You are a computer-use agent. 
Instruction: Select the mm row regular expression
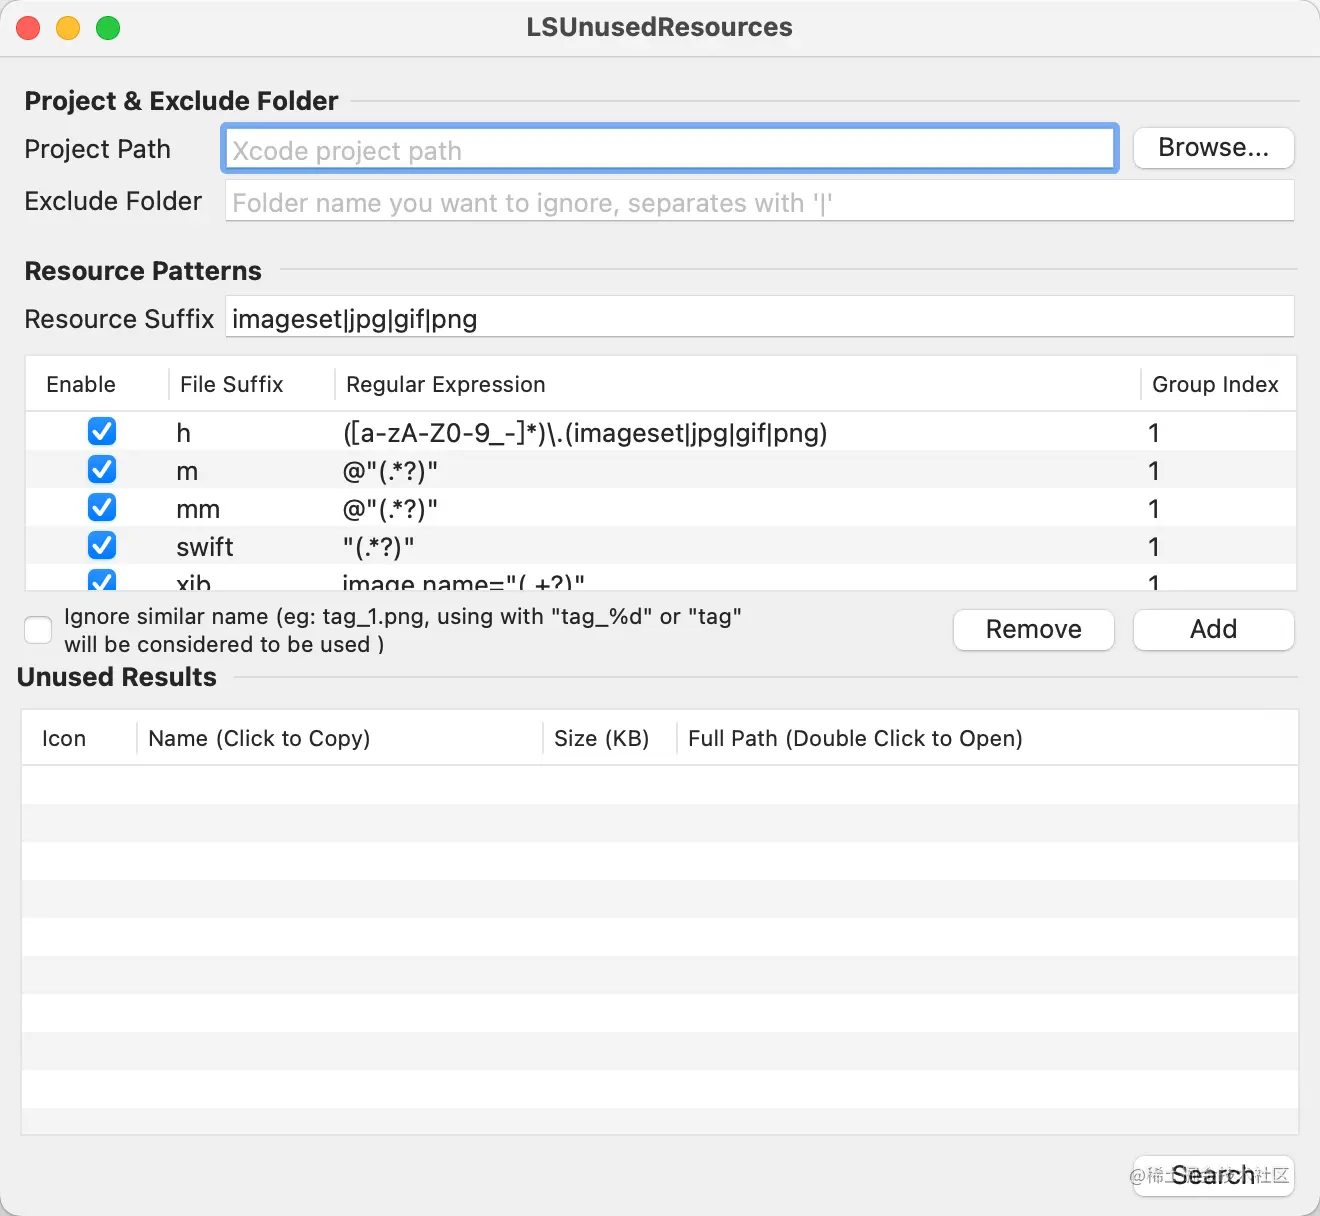click(x=390, y=509)
